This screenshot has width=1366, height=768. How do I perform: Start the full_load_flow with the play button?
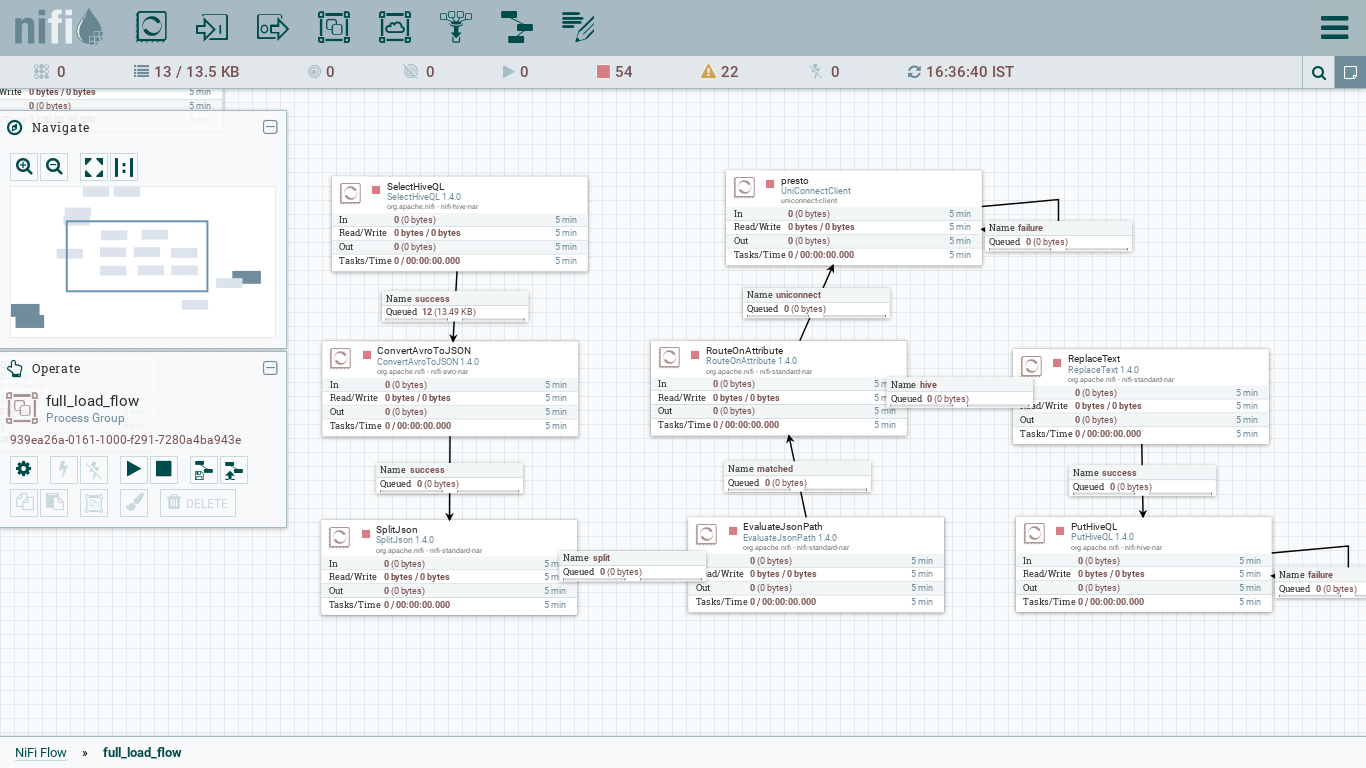pos(133,469)
